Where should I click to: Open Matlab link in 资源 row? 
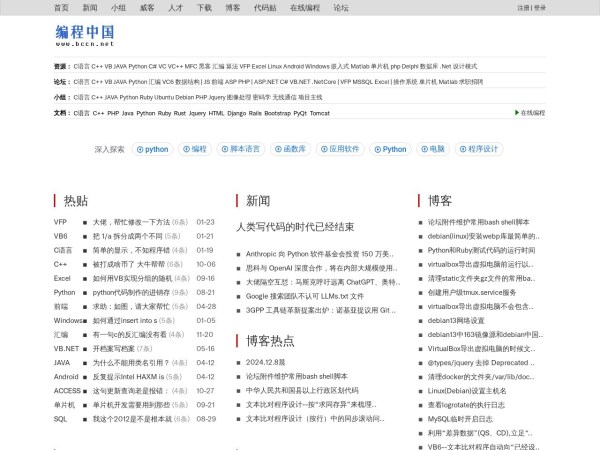[360, 67]
